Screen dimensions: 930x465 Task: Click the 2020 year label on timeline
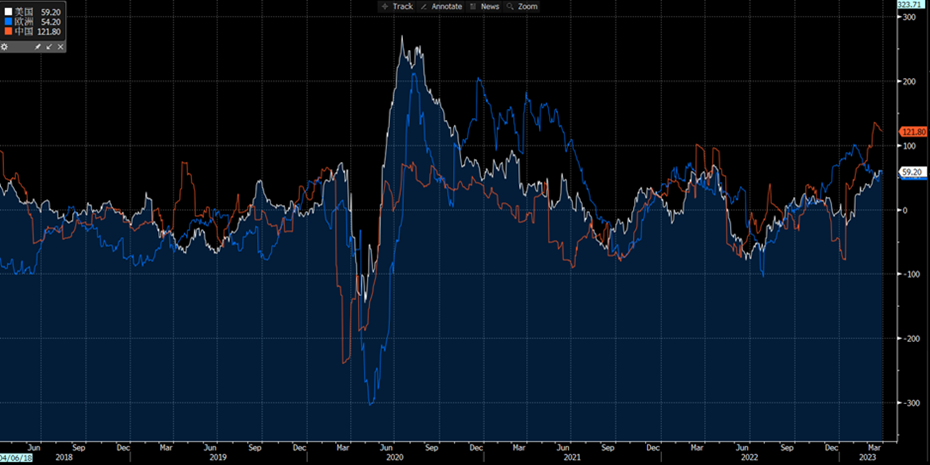(x=394, y=457)
